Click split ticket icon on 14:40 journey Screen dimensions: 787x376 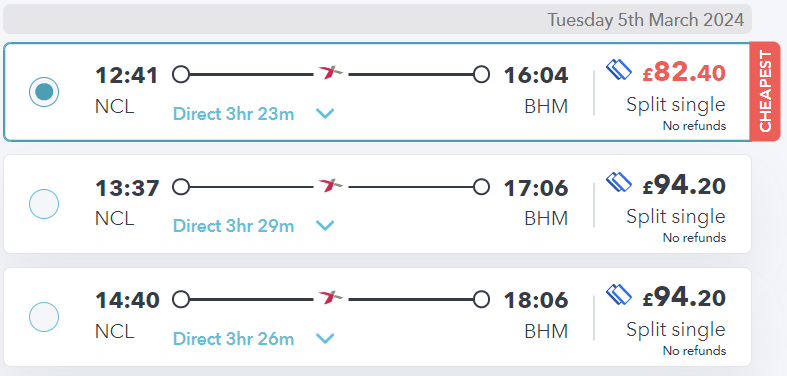click(x=618, y=295)
